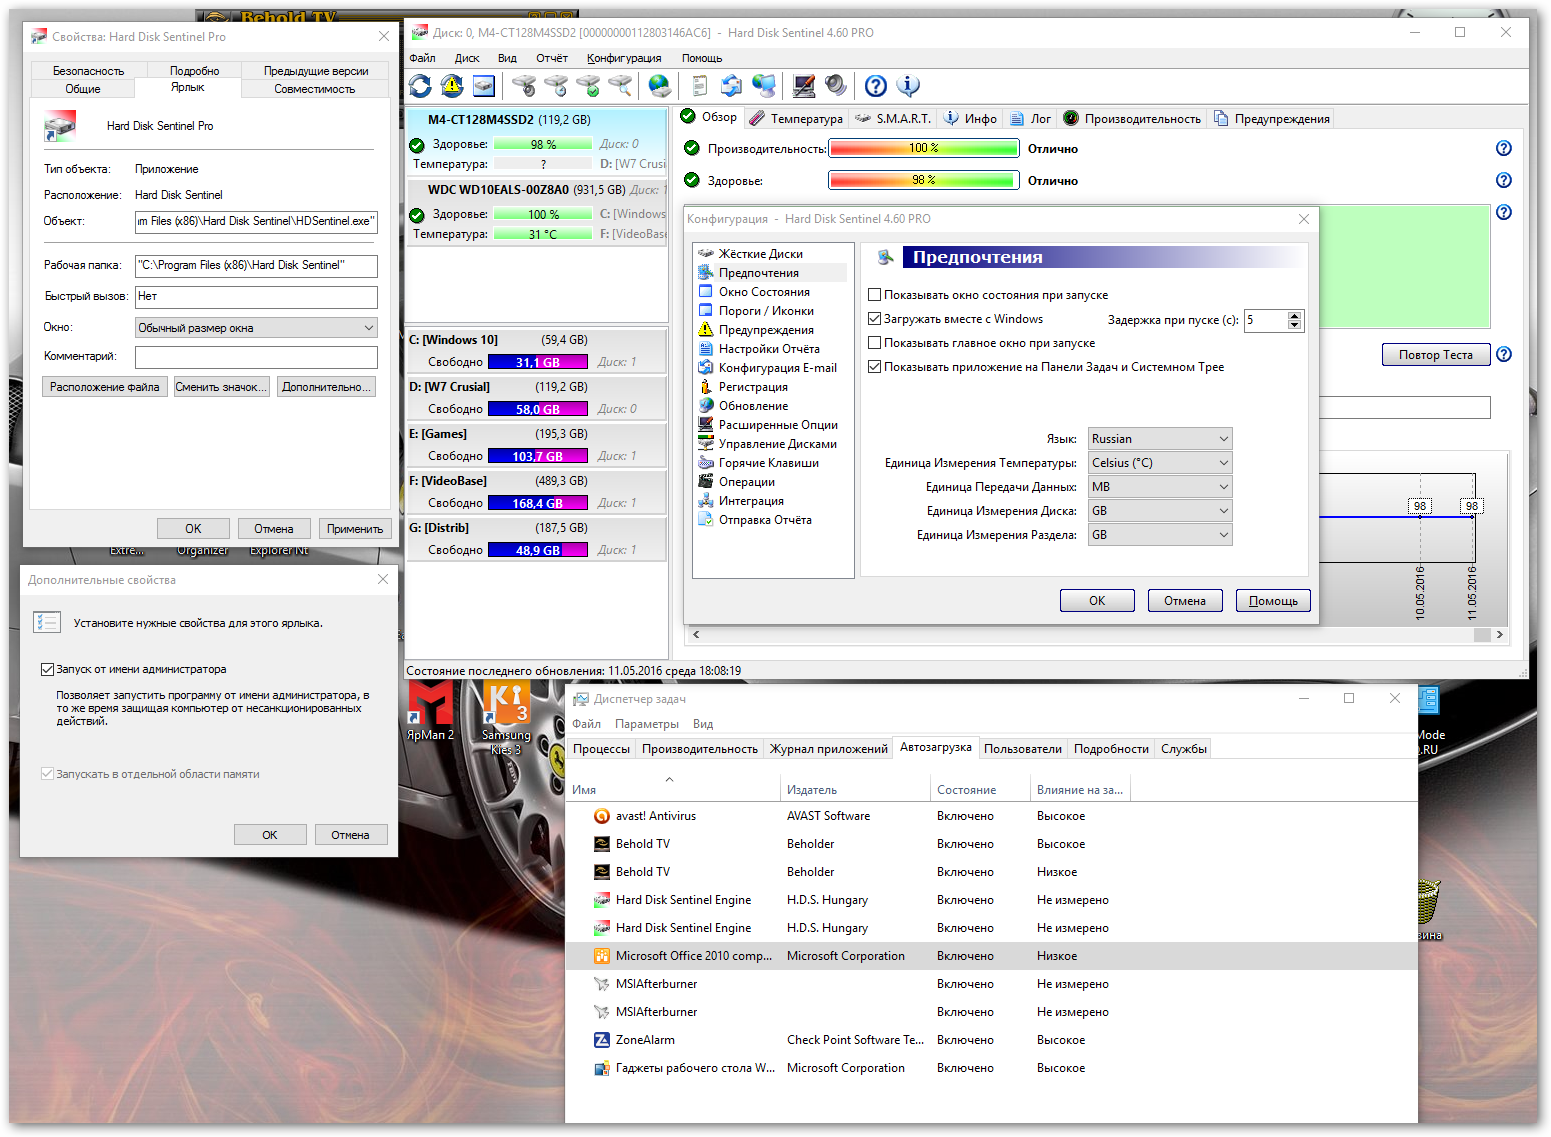1551x1137 pixels.
Task: Open Расширенные Опции configuration section
Action: click(x=779, y=425)
